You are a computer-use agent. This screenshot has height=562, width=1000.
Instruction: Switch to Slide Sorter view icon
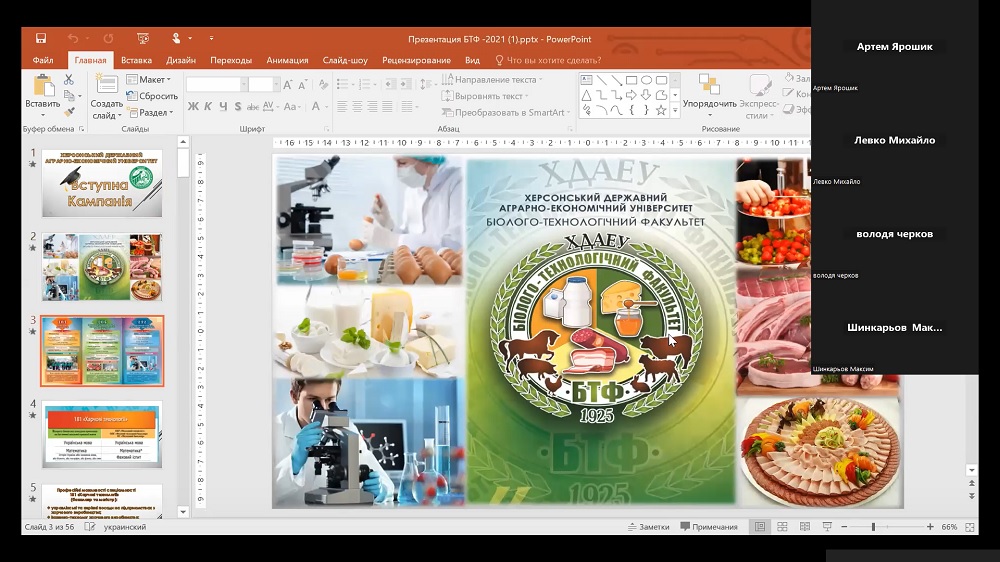[x=783, y=527]
